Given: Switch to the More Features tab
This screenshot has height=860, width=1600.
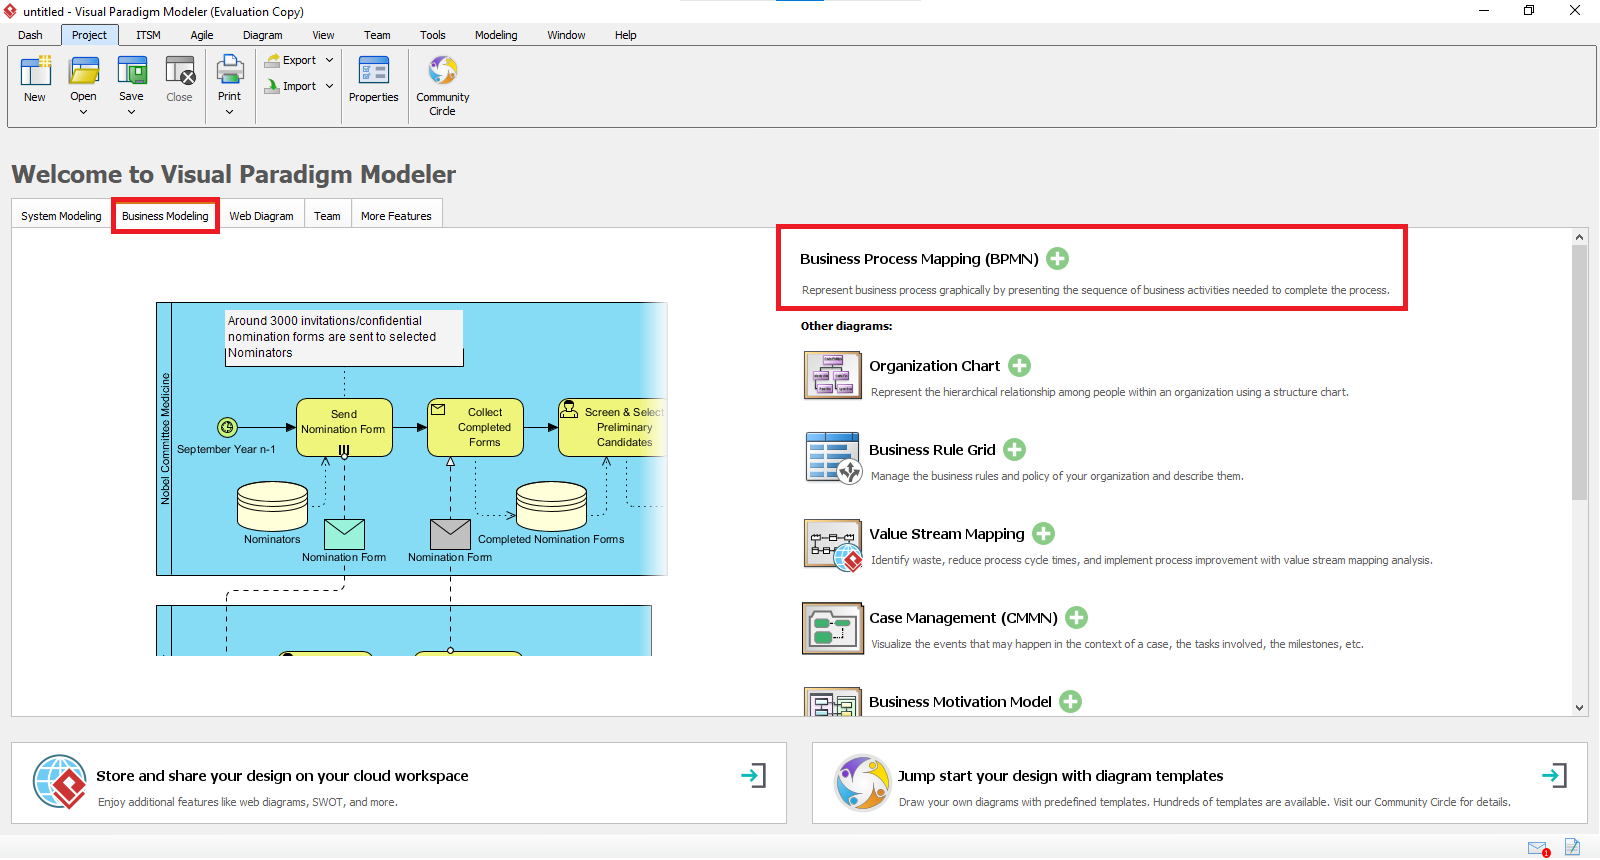Looking at the screenshot, I should tap(396, 216).
